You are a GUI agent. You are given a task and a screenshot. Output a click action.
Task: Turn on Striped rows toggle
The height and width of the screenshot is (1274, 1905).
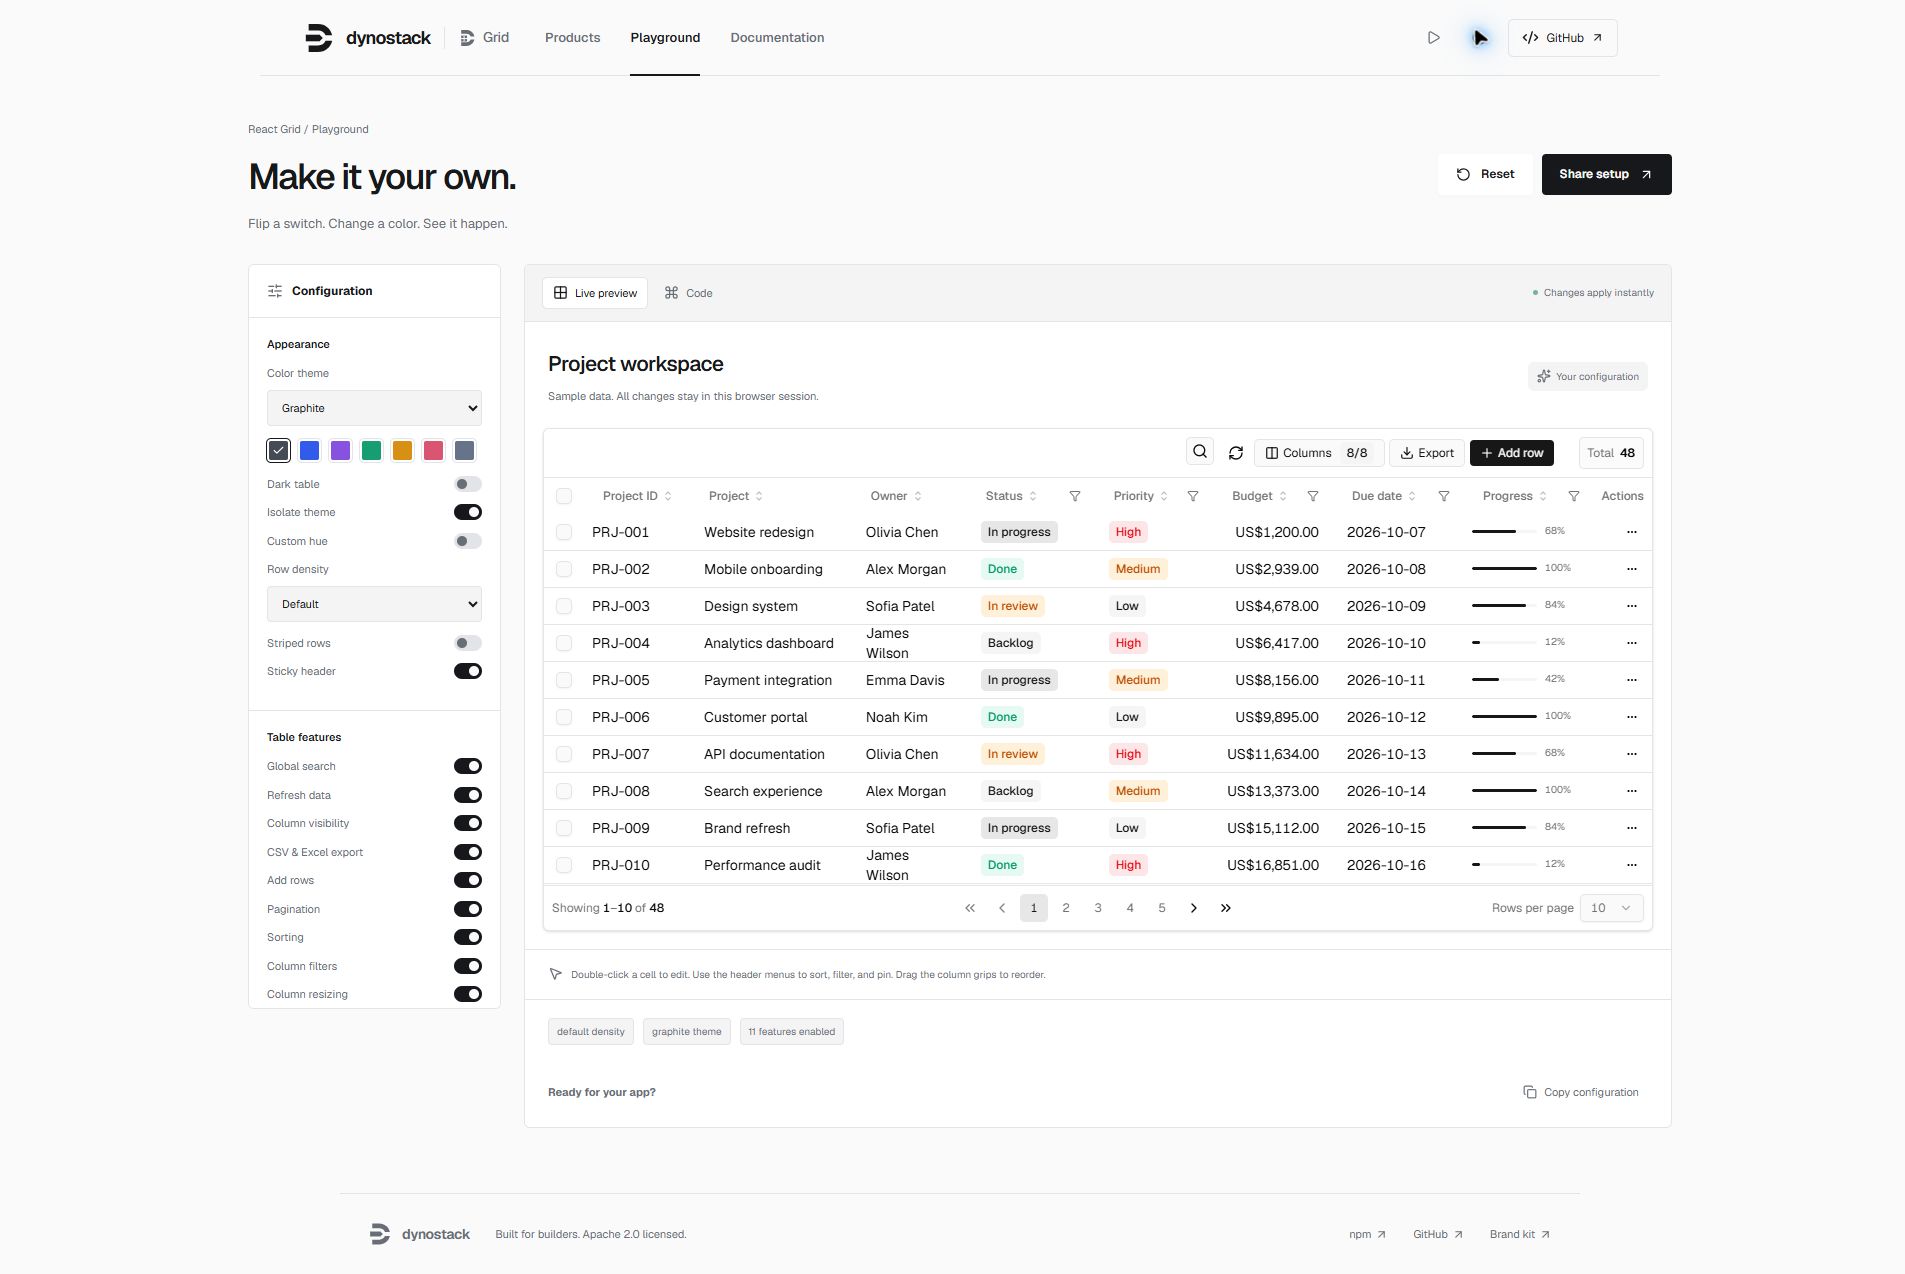pos(468,643)
